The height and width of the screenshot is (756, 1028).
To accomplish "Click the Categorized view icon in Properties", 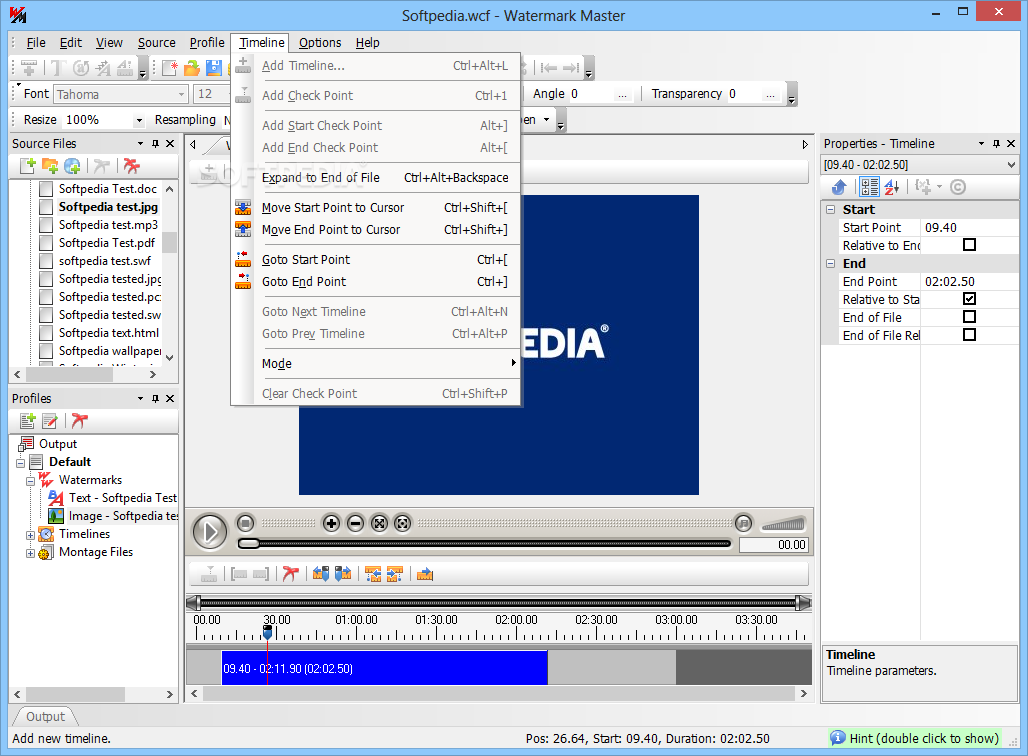I will [x=869, y=188].
